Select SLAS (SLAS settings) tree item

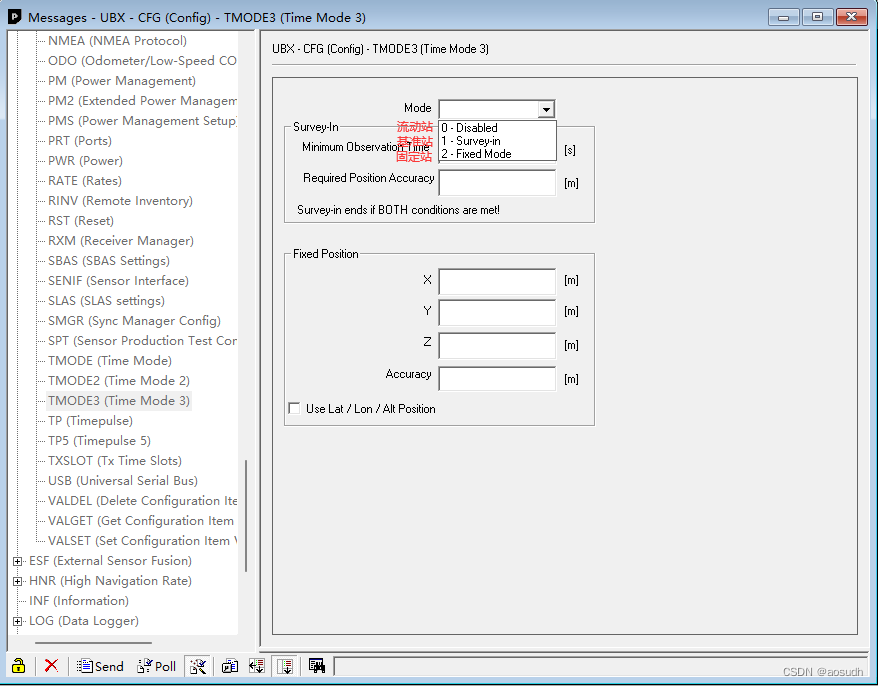106,301
